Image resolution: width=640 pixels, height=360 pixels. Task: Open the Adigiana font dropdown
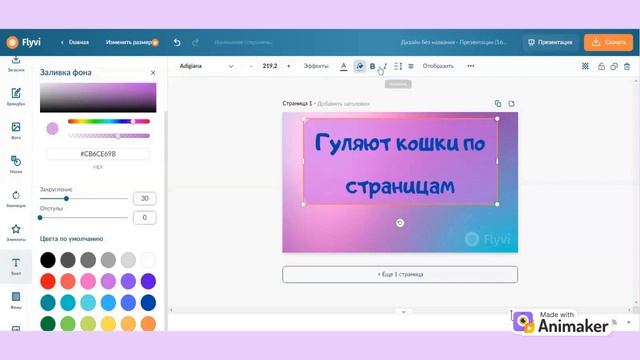click(206, 66)
